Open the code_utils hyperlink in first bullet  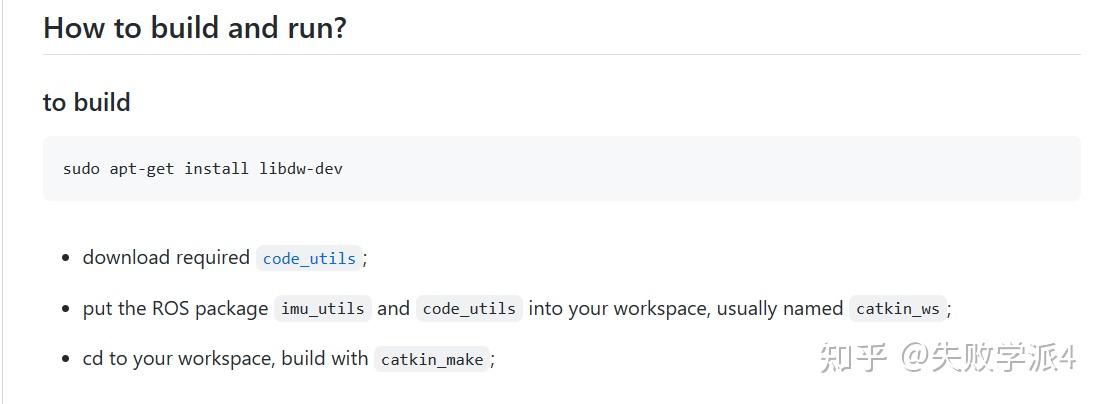pyautogui.click(x=309, y=258)
